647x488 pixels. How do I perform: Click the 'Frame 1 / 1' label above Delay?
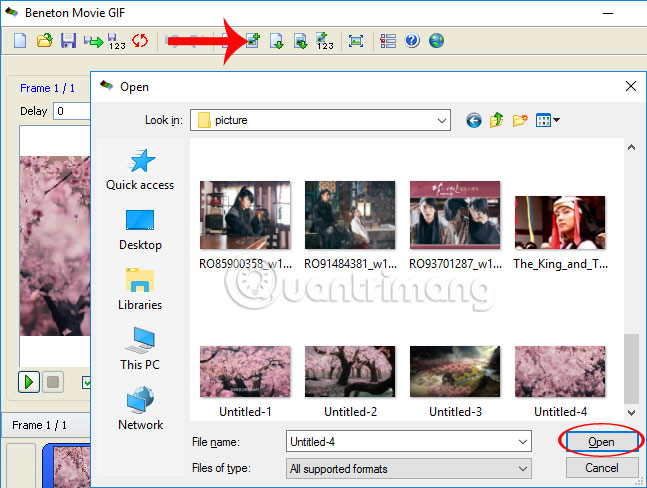47,88
